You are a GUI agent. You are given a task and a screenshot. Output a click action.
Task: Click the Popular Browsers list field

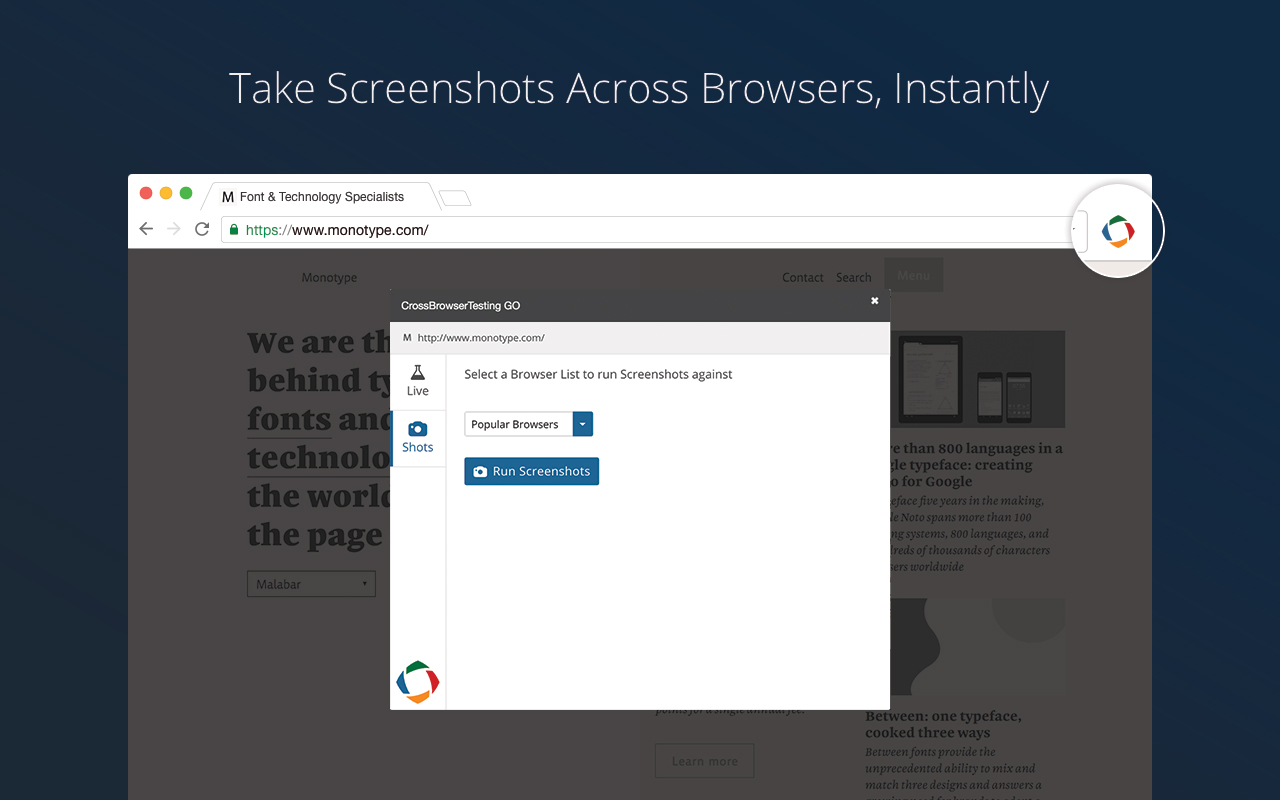pos(519,424)
